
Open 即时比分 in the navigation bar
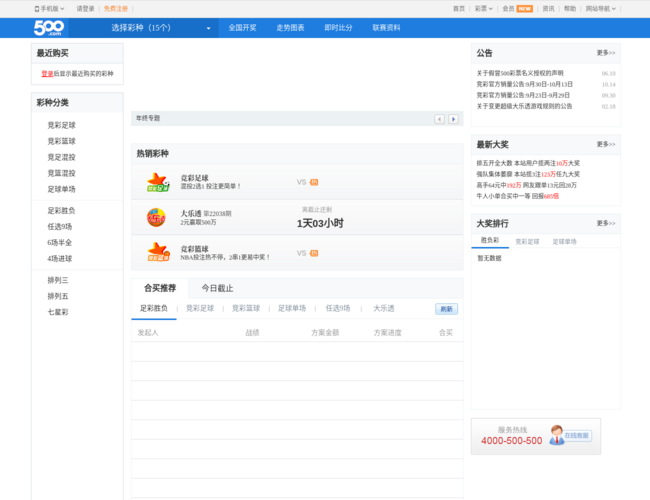pos(338,28)
